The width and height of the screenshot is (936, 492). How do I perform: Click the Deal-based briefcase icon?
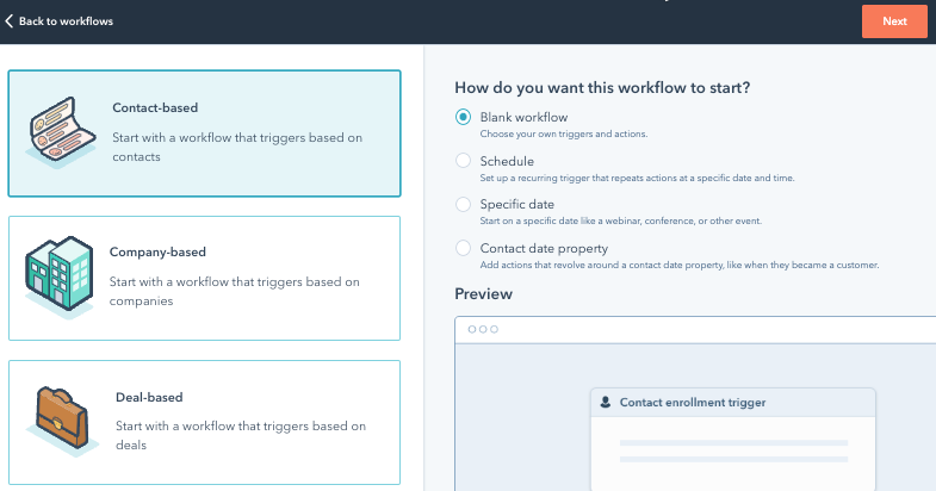tap(61, 420)
